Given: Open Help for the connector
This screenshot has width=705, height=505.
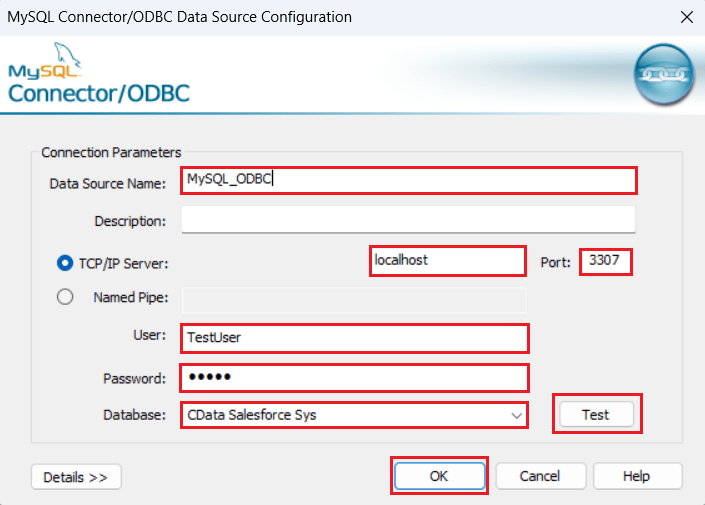Looking at the screenshot, I should (x=637, y=476).
